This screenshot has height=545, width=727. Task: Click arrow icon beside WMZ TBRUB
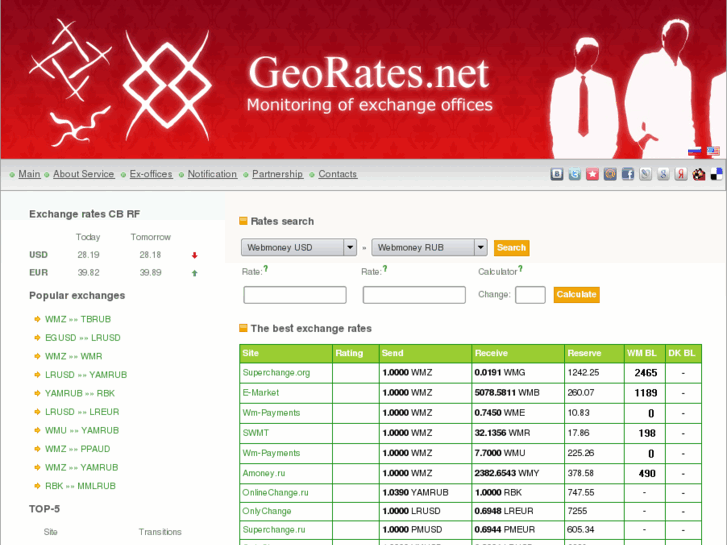(x=38, y=319)
